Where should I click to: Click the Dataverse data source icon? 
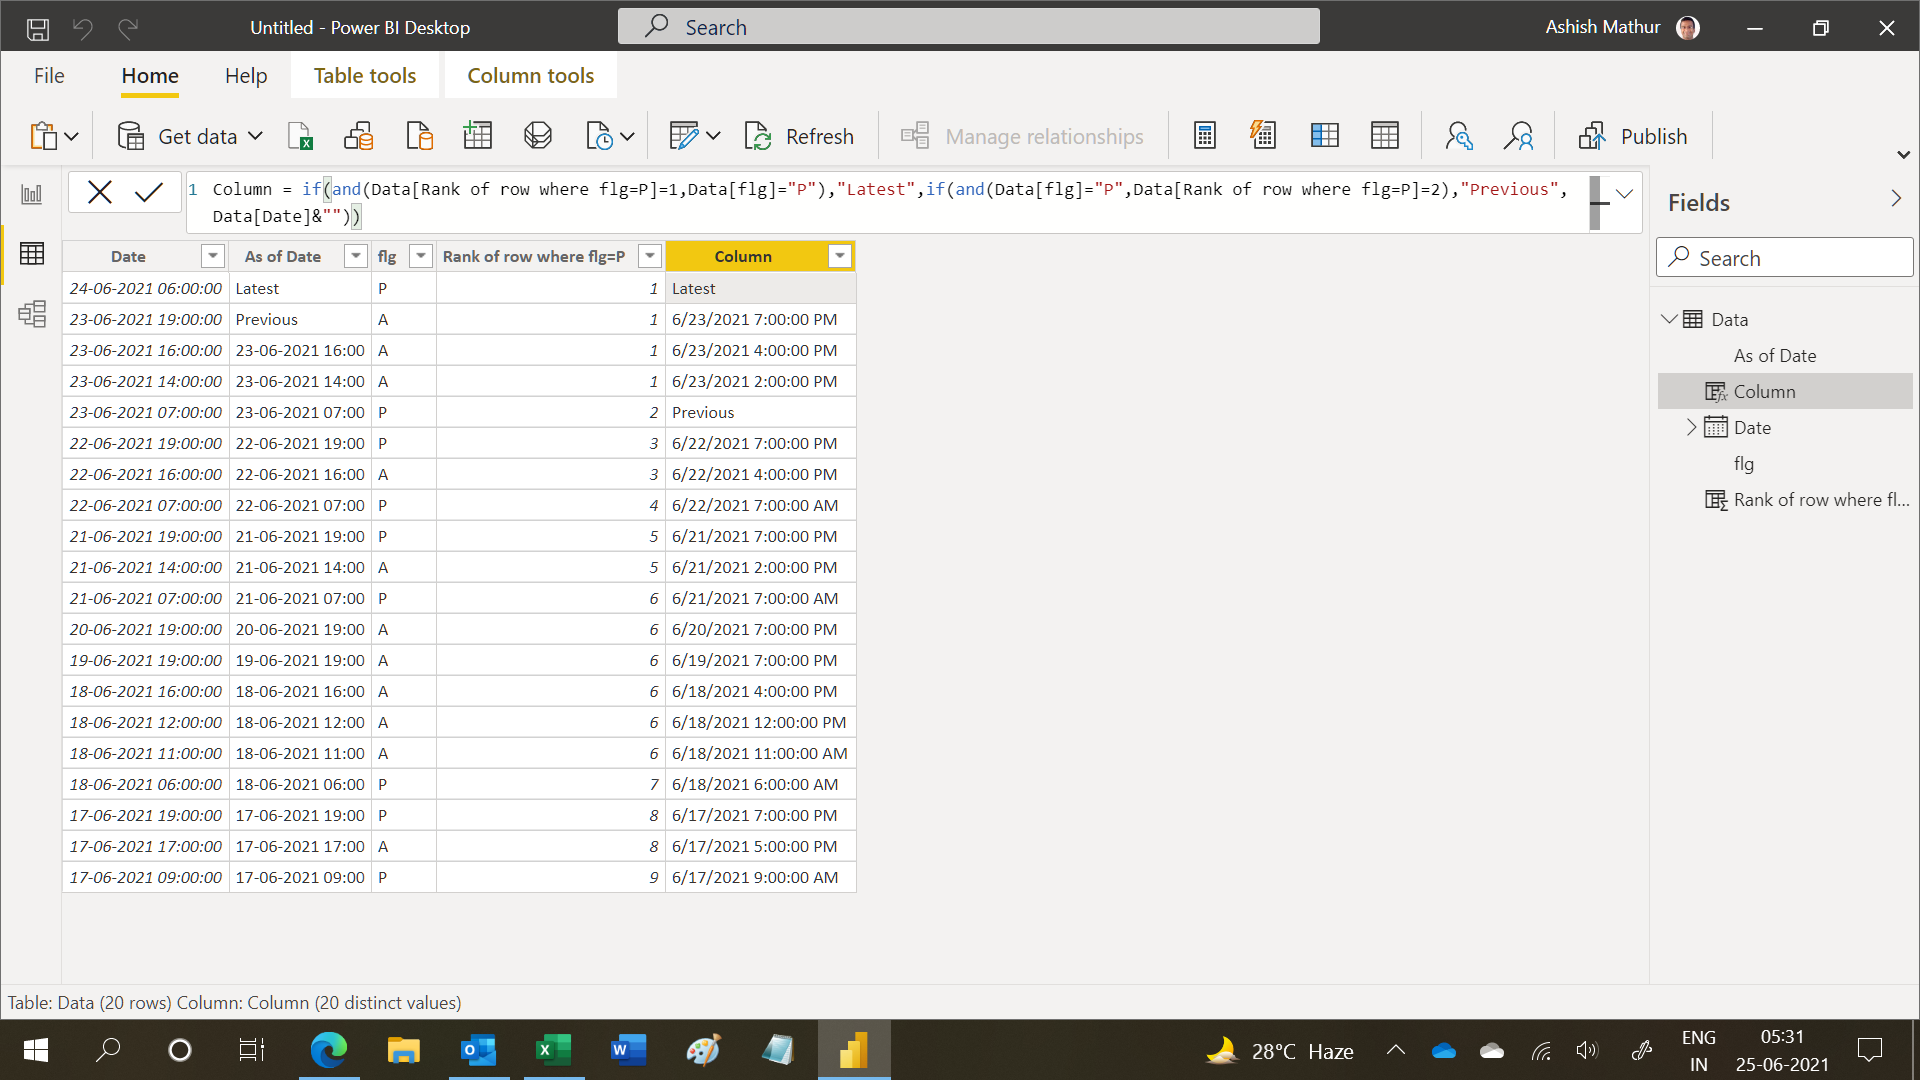[538, 136]
